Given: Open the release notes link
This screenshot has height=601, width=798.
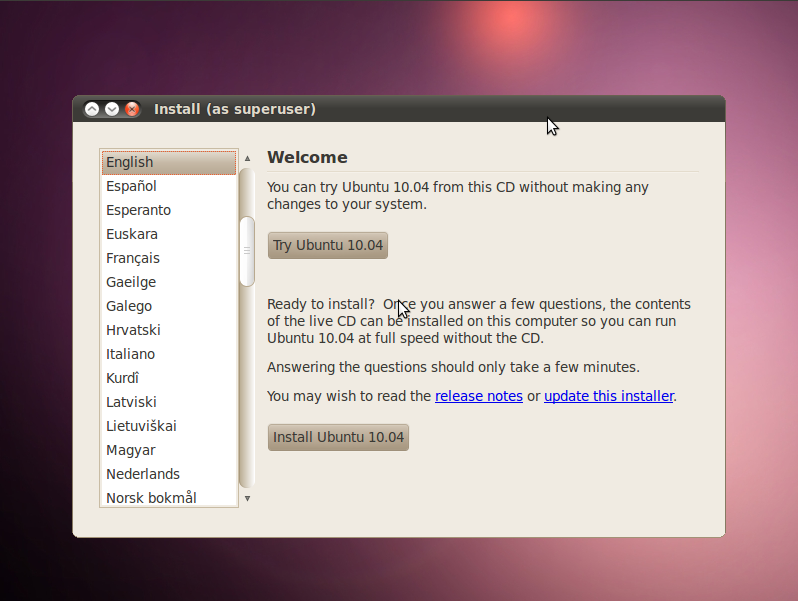Looking at the screenshot, I should 479,396.
